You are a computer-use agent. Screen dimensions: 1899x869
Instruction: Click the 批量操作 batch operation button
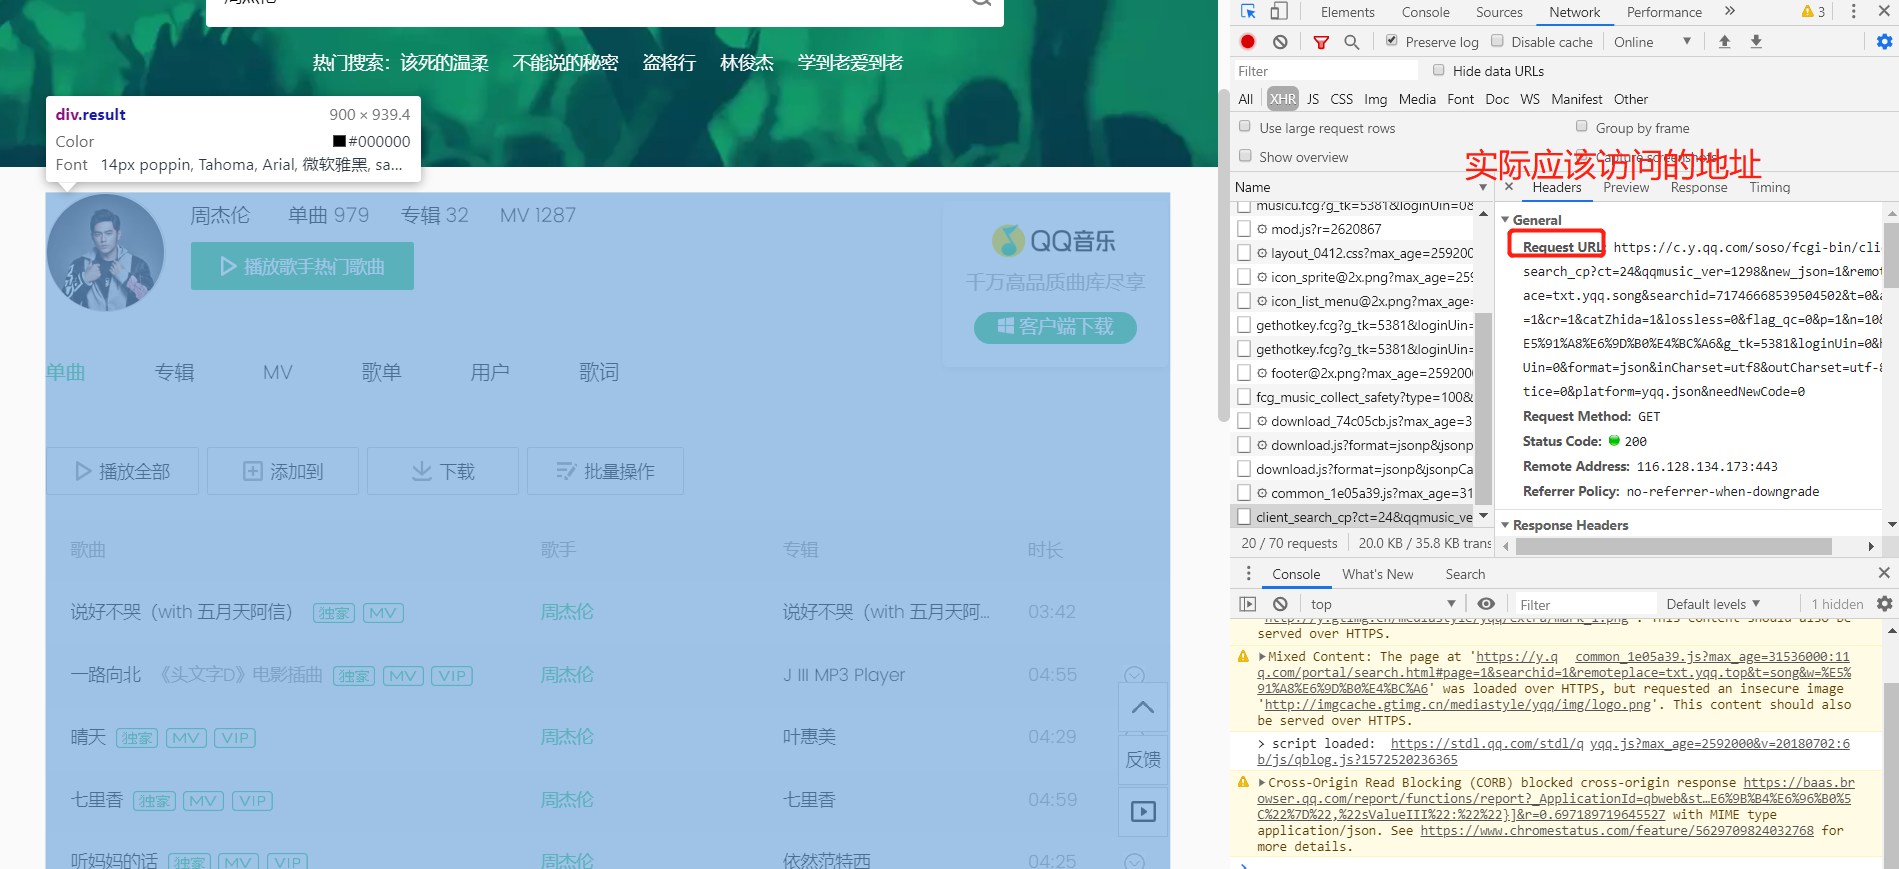pos(605,471)
